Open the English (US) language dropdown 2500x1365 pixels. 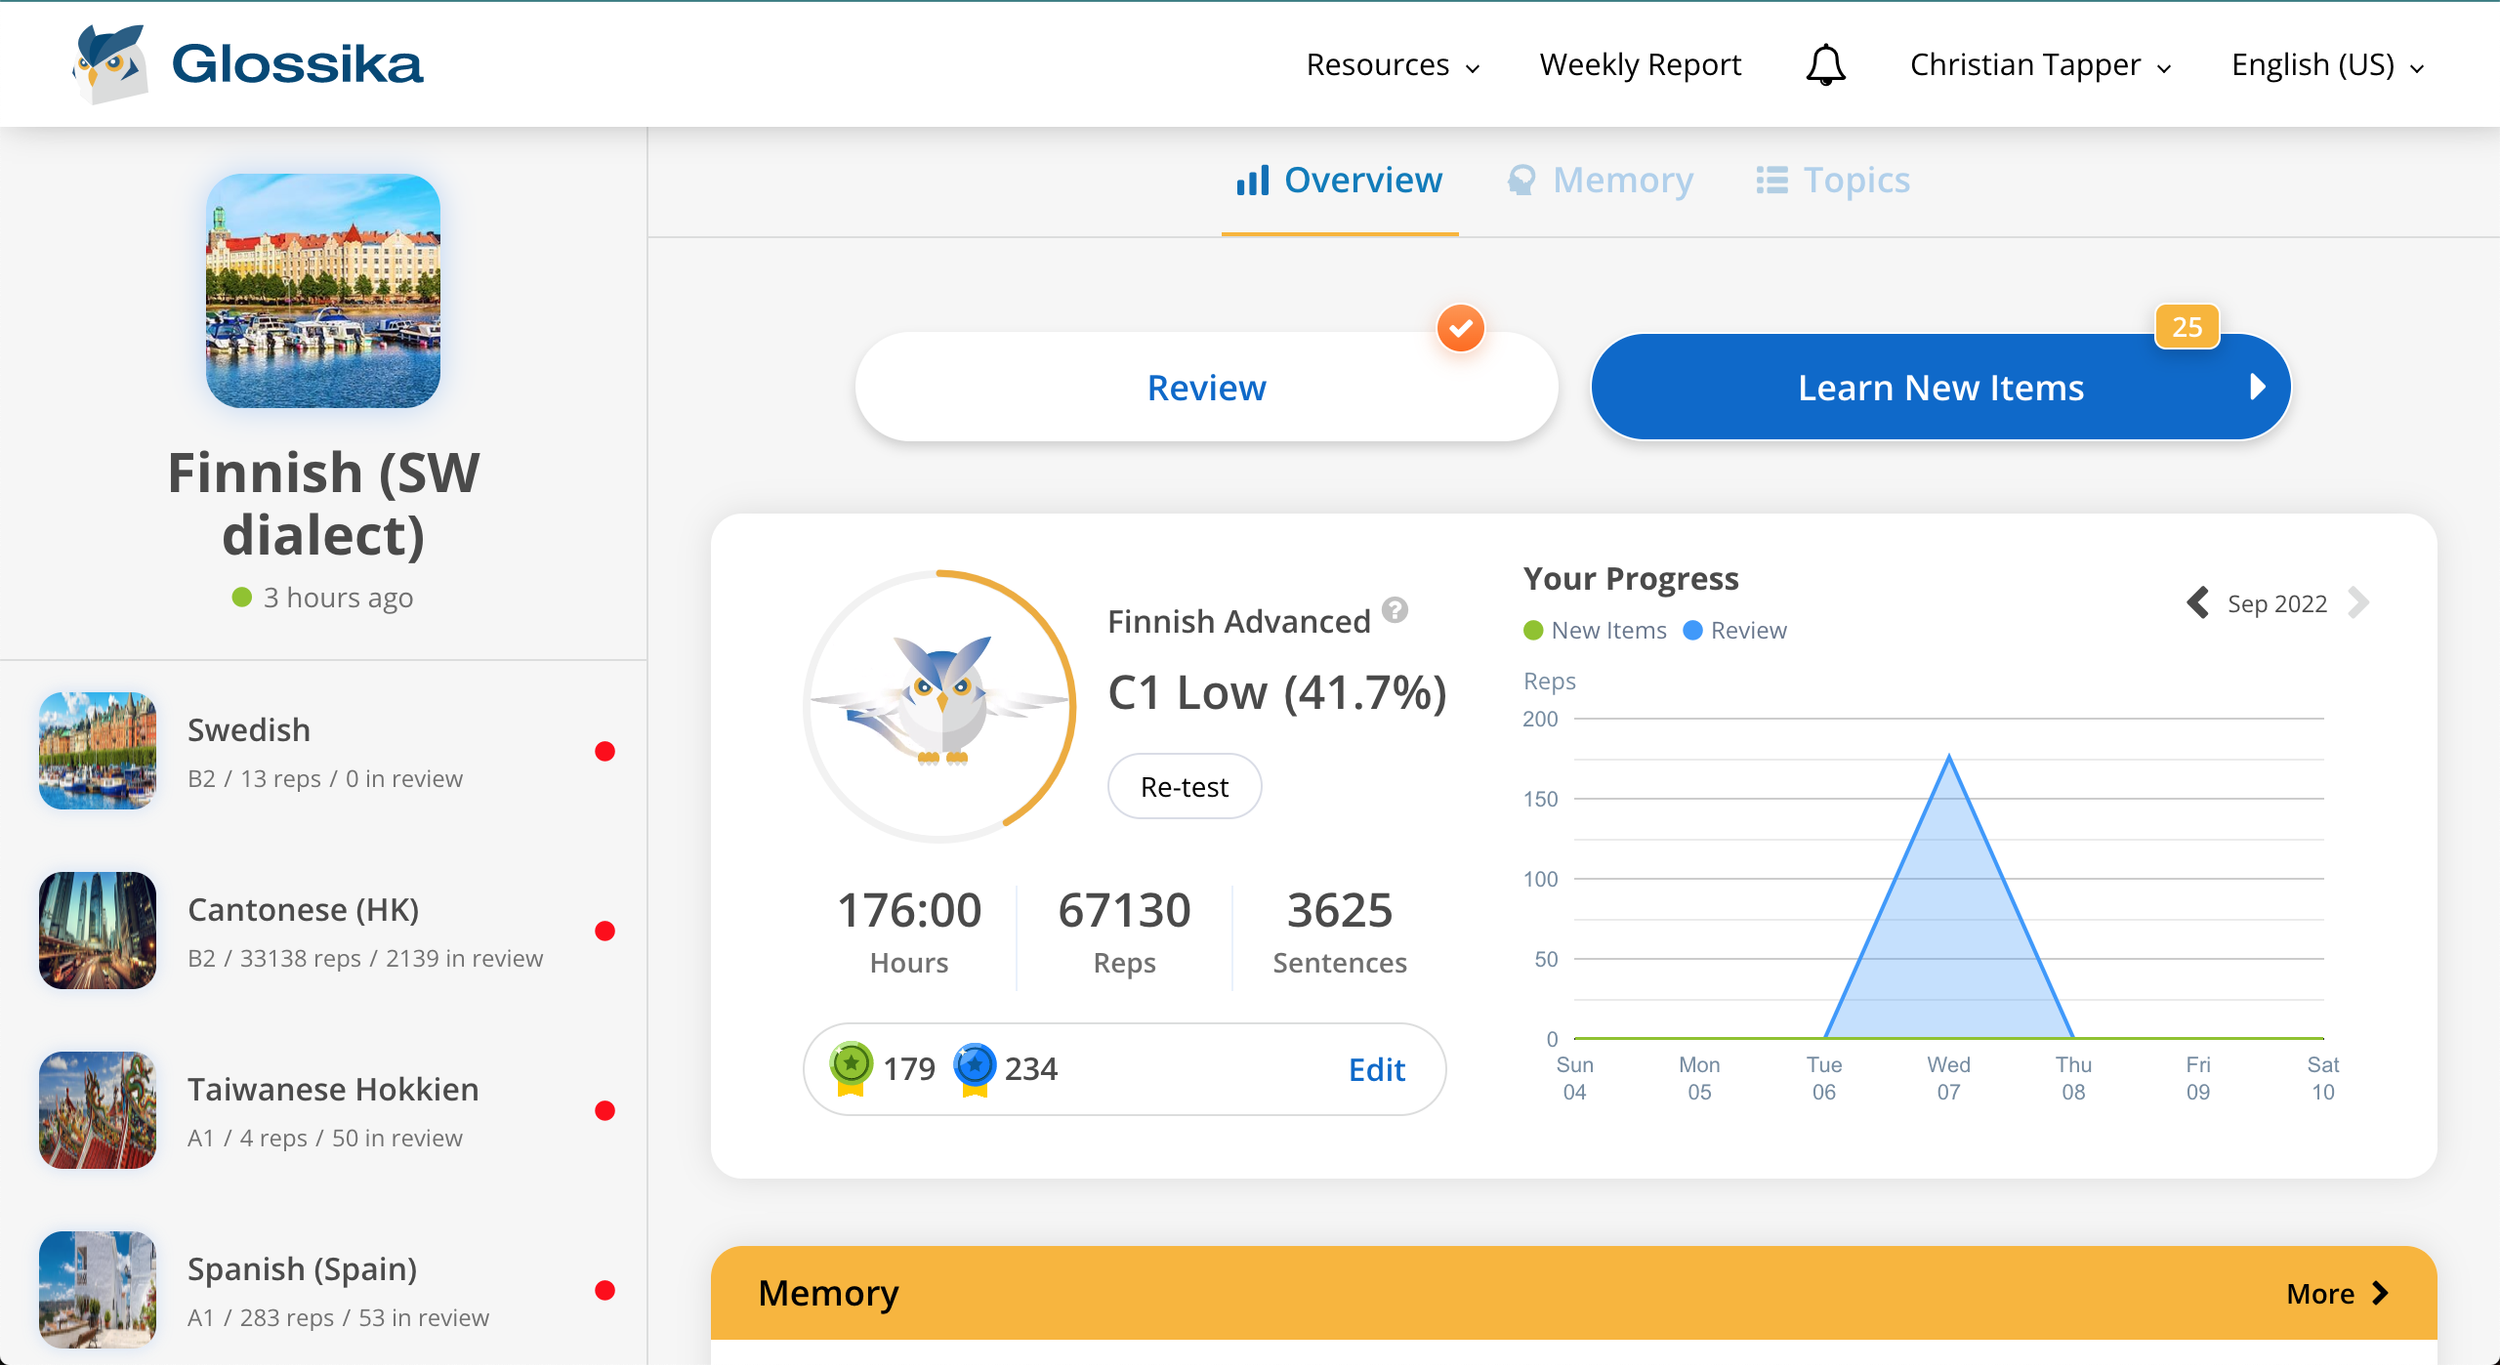[x=2324, y=63]
